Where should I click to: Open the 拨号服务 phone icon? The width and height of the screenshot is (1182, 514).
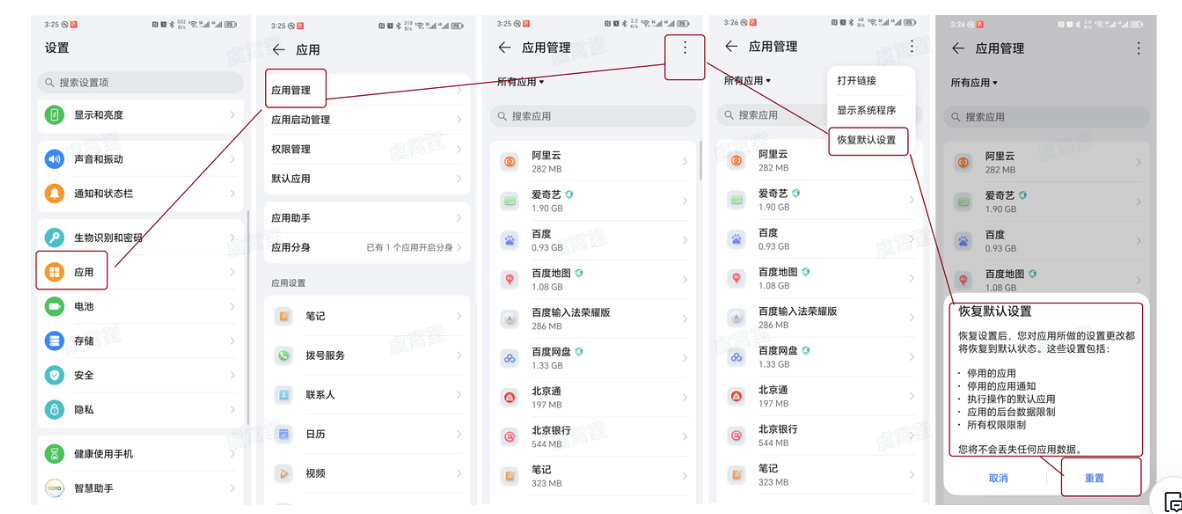285,355
